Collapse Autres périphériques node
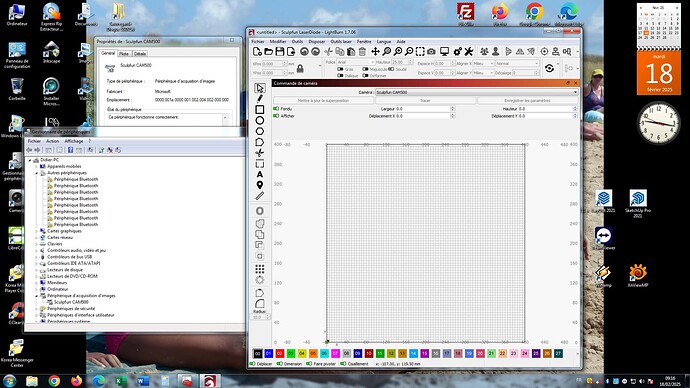The width and height of the screenshot is (690, 388). point(37,173)
